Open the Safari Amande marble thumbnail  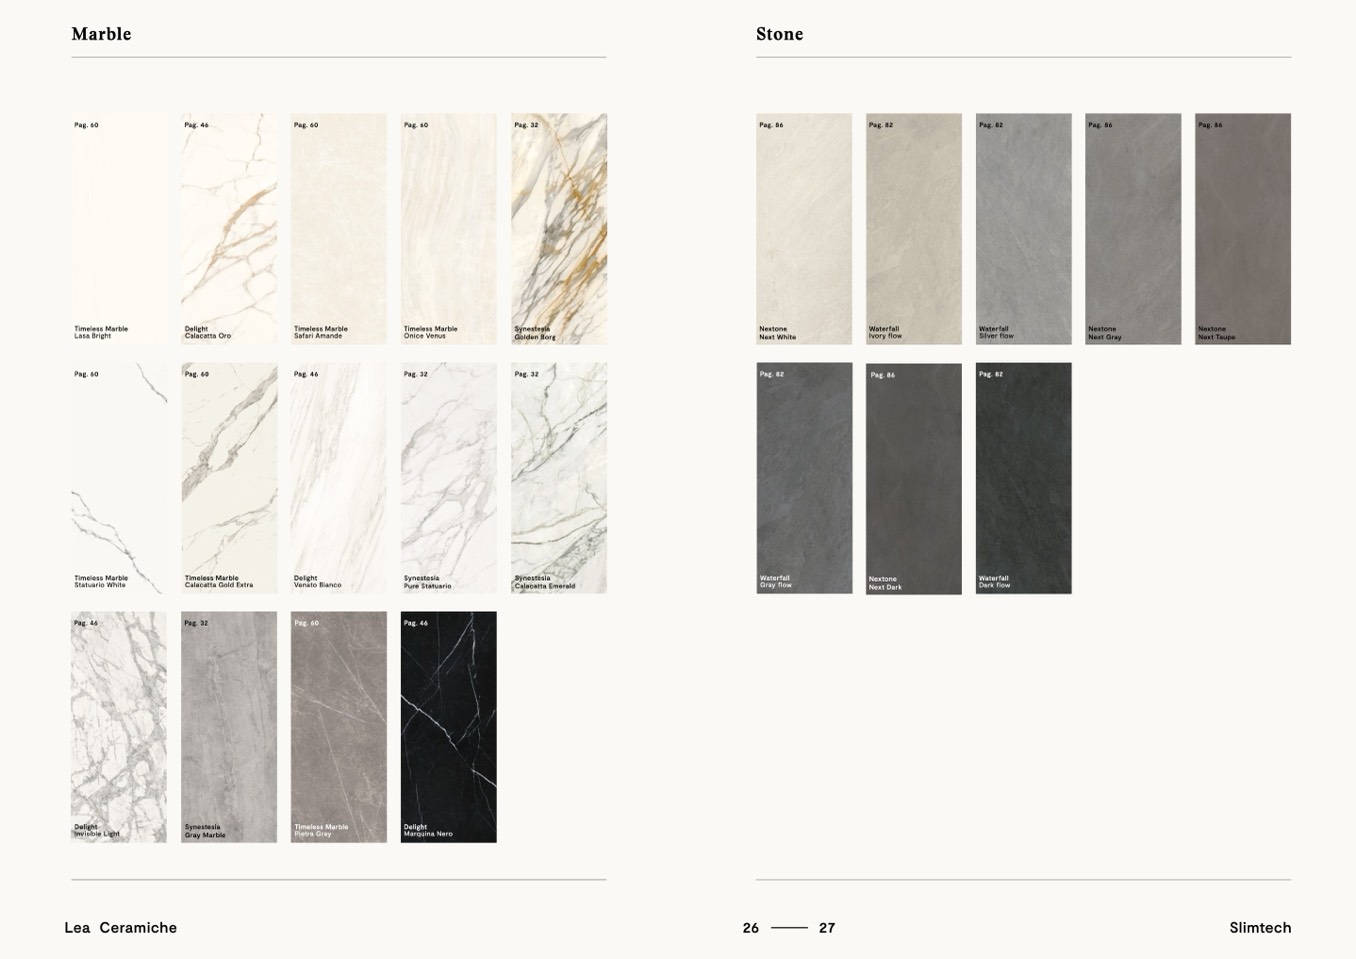click(x=339, y=228)
